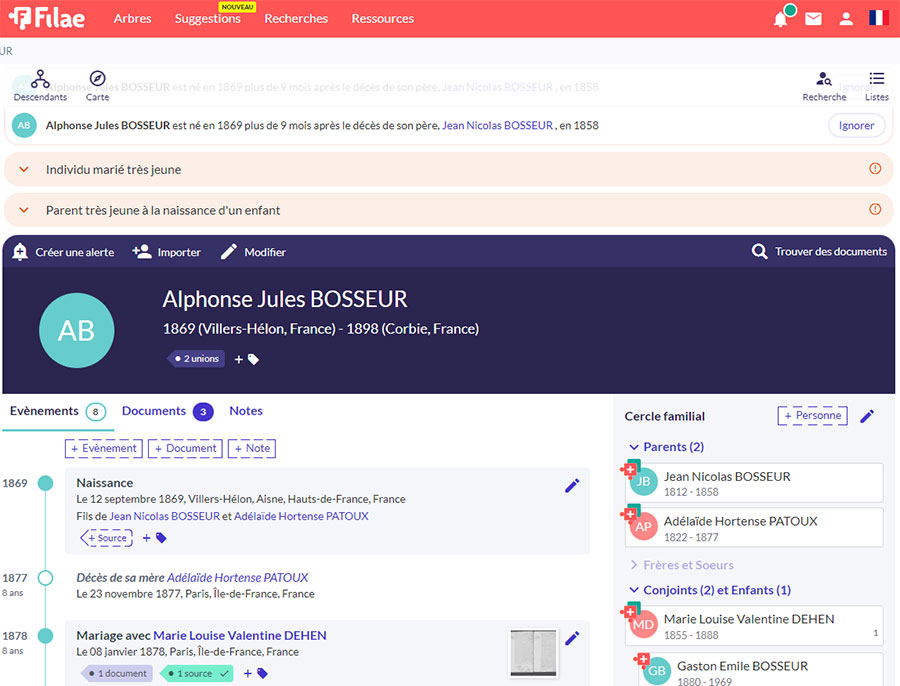Click the Ignorer button
This screenshot has width=900, height=686.
[856, 126]
